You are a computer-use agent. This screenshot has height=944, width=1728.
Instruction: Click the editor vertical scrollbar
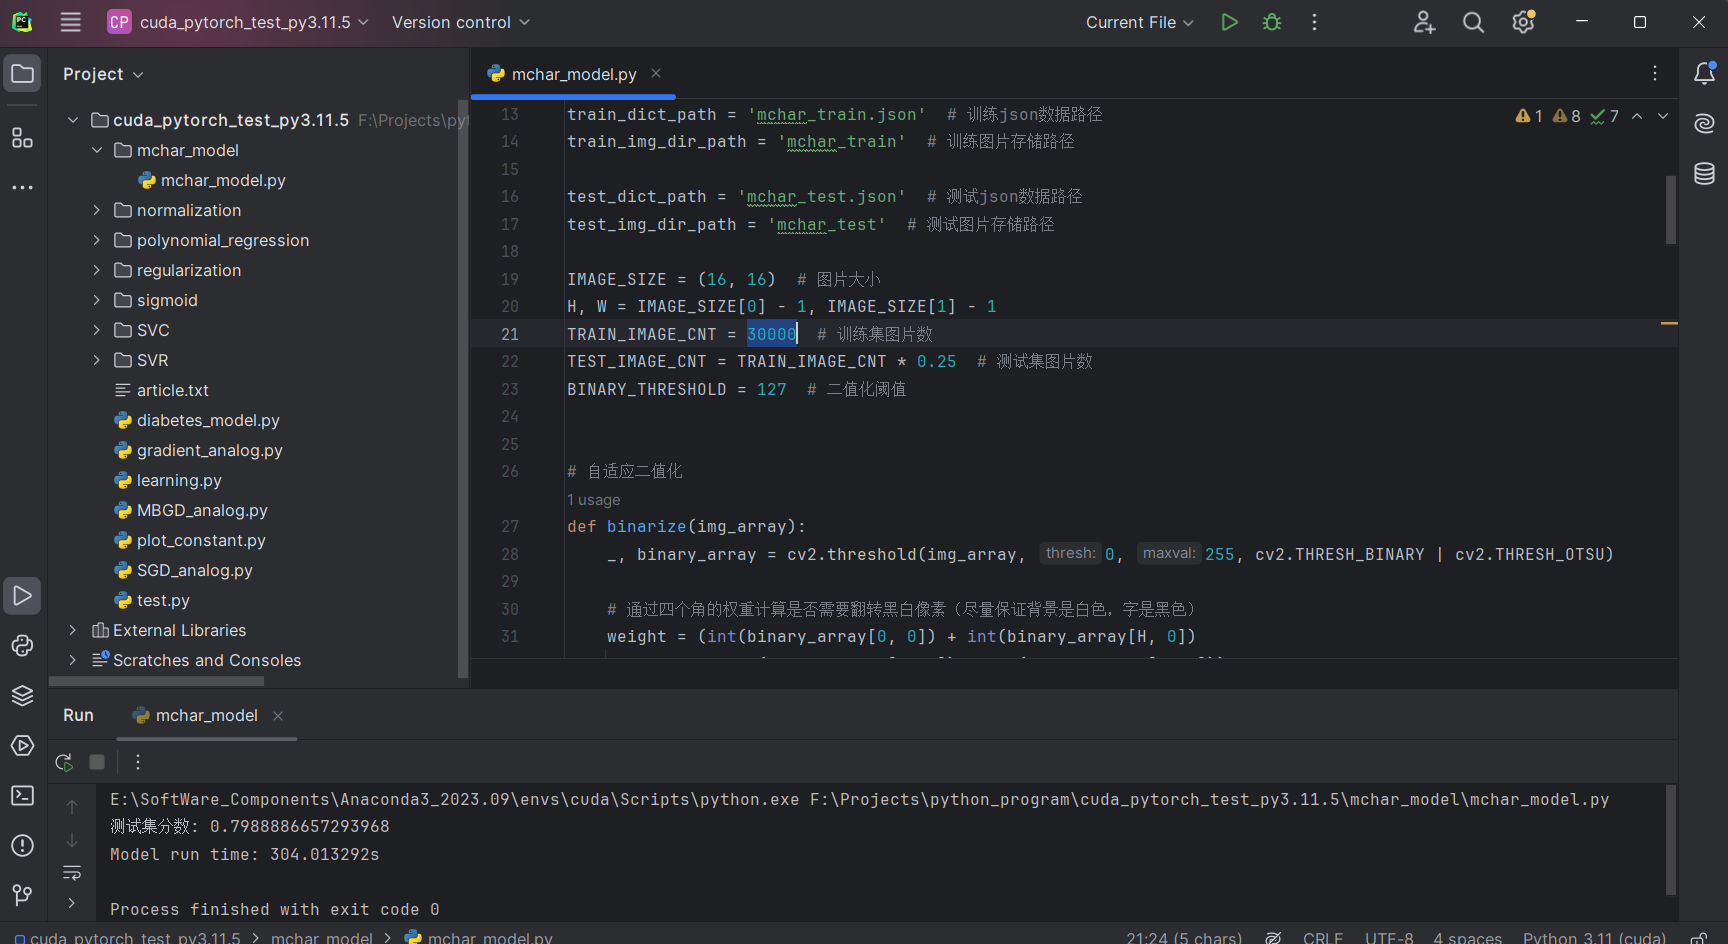[x=1671, y=210]
